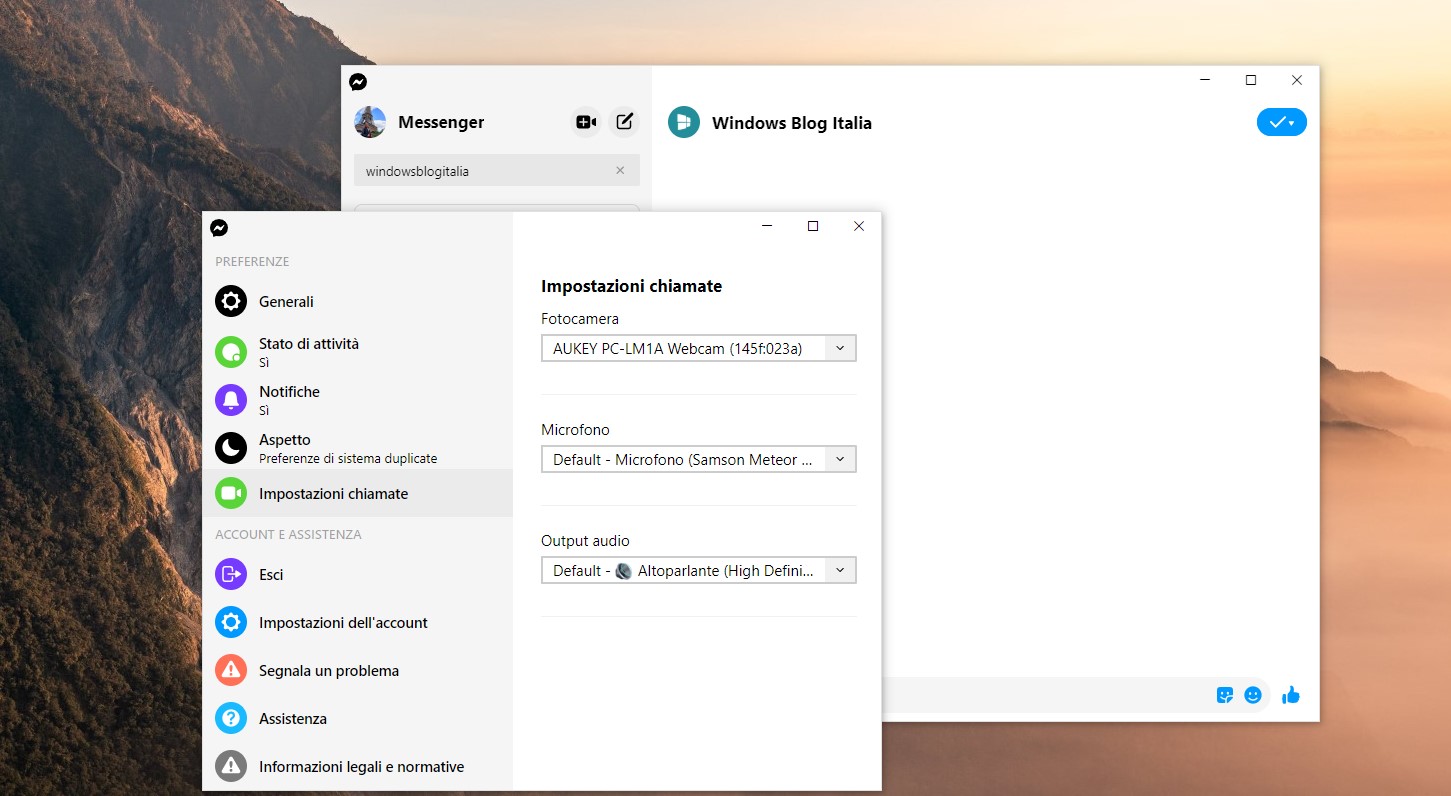Click the windowsblogitalia search box

[x=497, y=171]
